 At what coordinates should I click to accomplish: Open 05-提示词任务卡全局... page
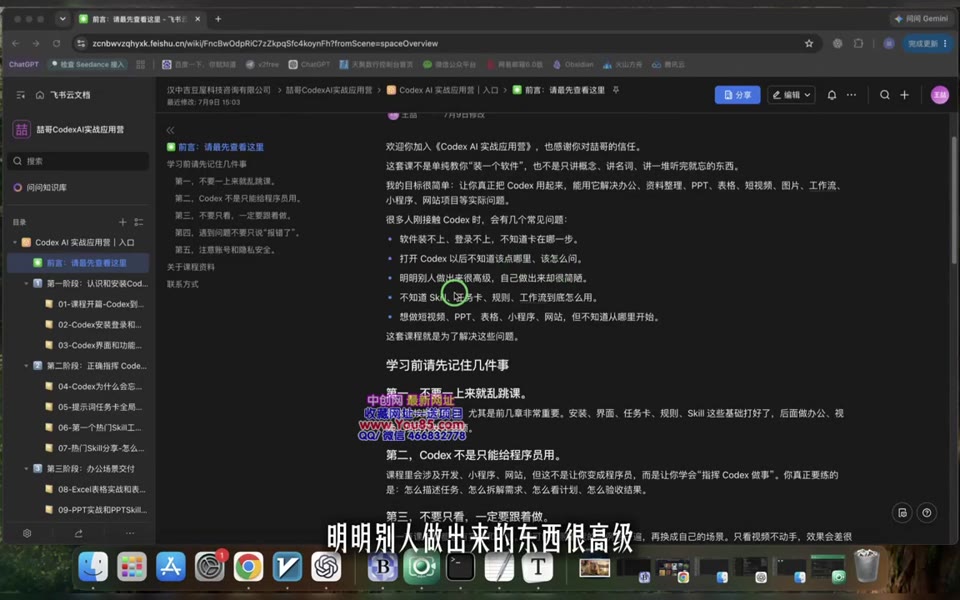(x=94, y=407)
